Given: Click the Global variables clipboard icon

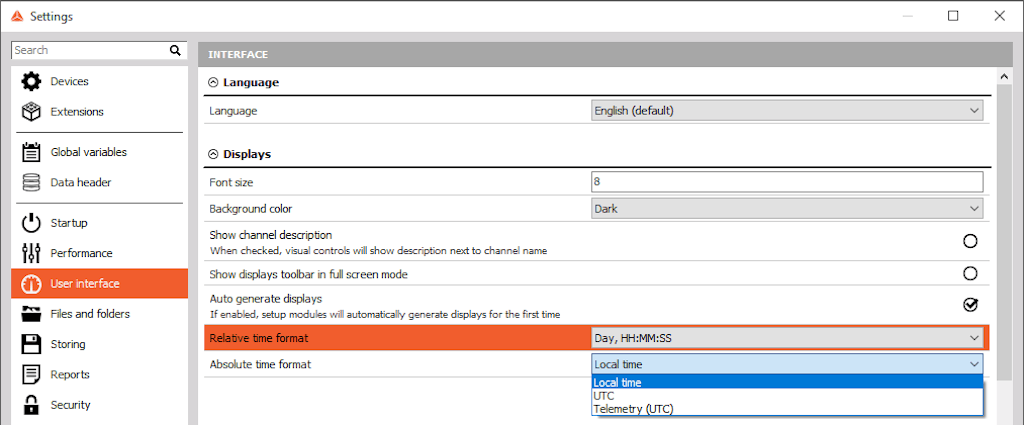Looking at the screenshot, I should pos(31,152).
